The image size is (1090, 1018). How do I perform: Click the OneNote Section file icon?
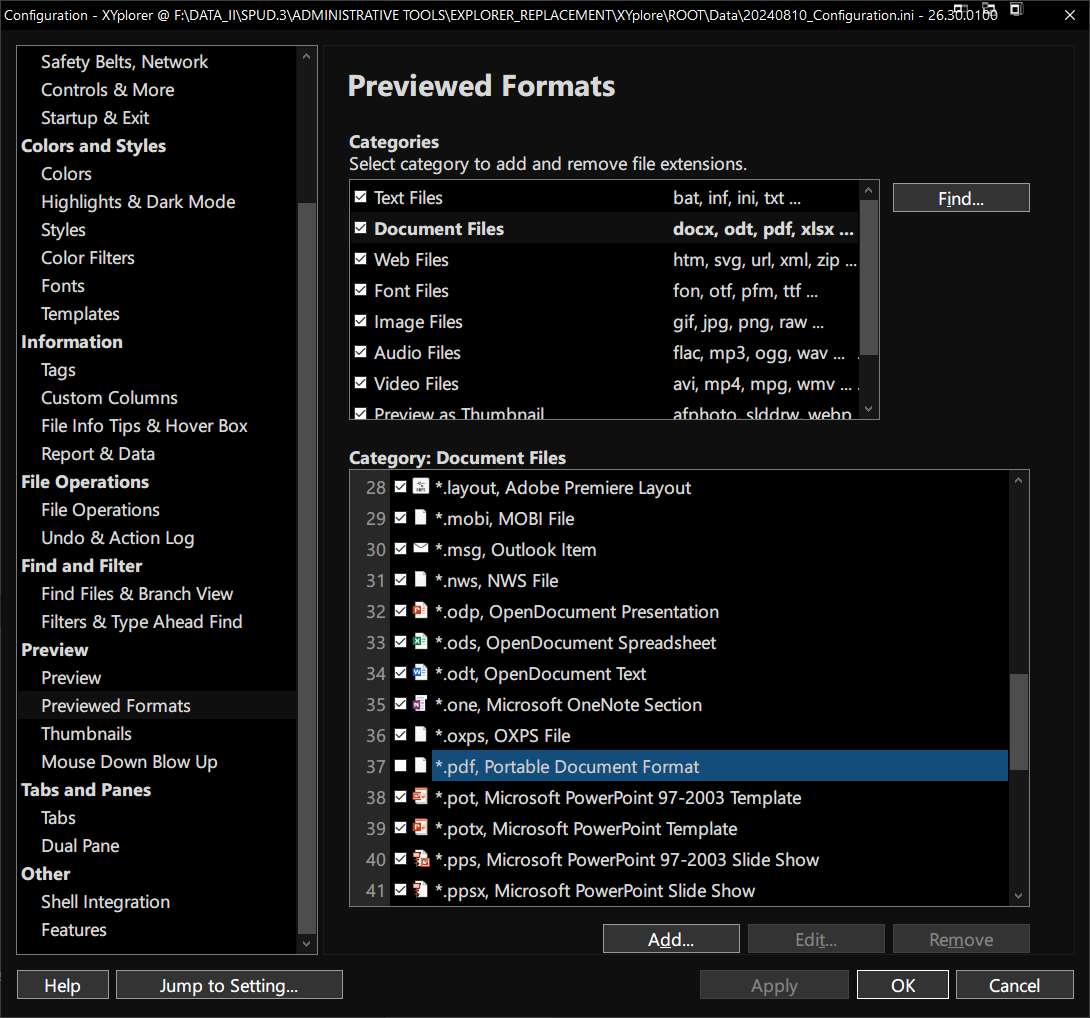click(421, 704)
